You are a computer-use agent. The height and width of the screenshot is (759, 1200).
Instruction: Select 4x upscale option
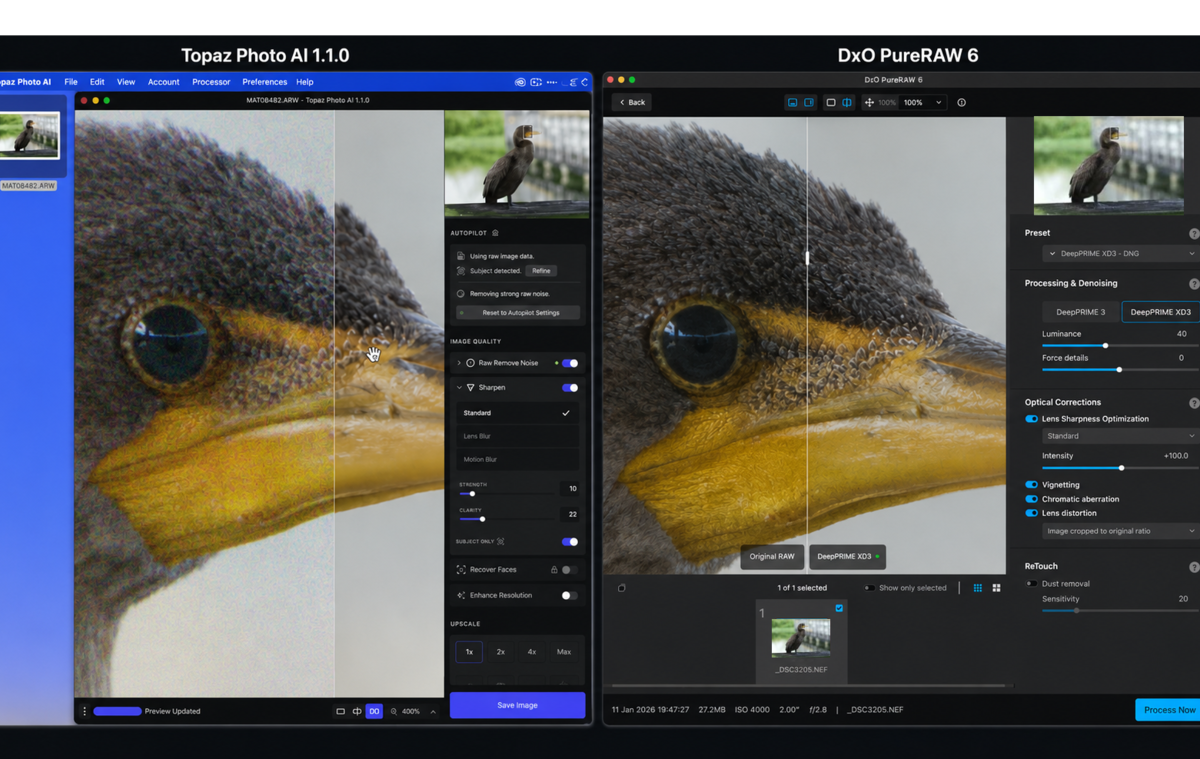click(x=532, y=652)
